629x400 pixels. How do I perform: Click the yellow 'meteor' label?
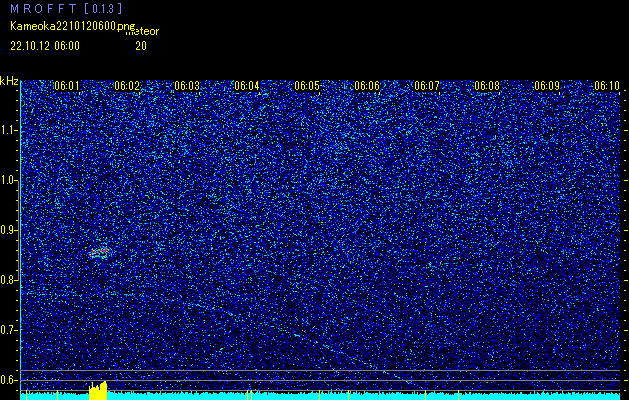(x=142, y=32)
